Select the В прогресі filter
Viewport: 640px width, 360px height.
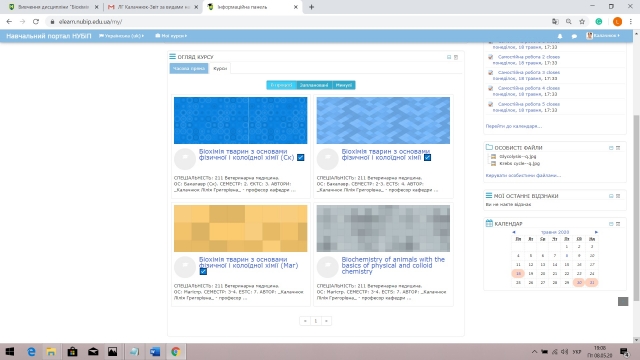pyautogui.click(x=282, y=85)
